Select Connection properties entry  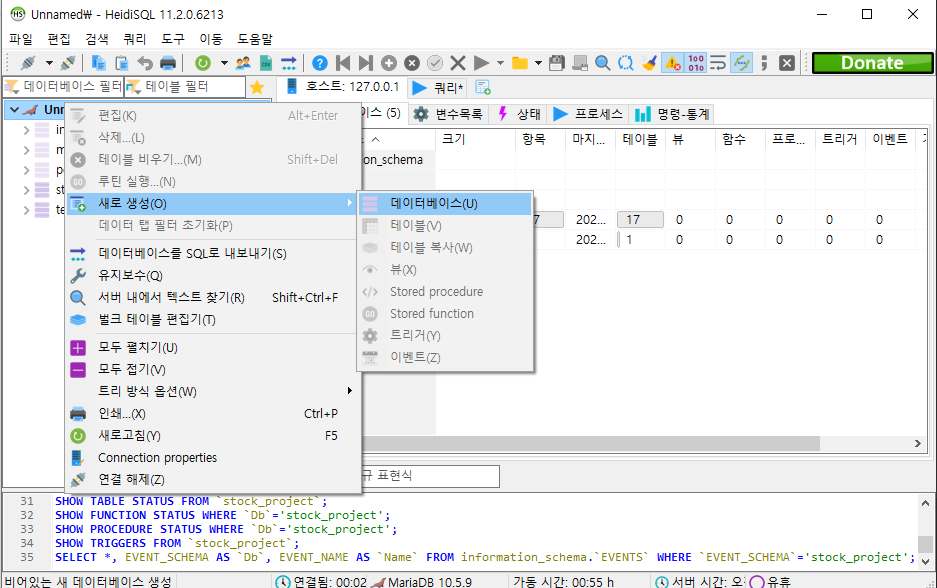coord(212,458)
